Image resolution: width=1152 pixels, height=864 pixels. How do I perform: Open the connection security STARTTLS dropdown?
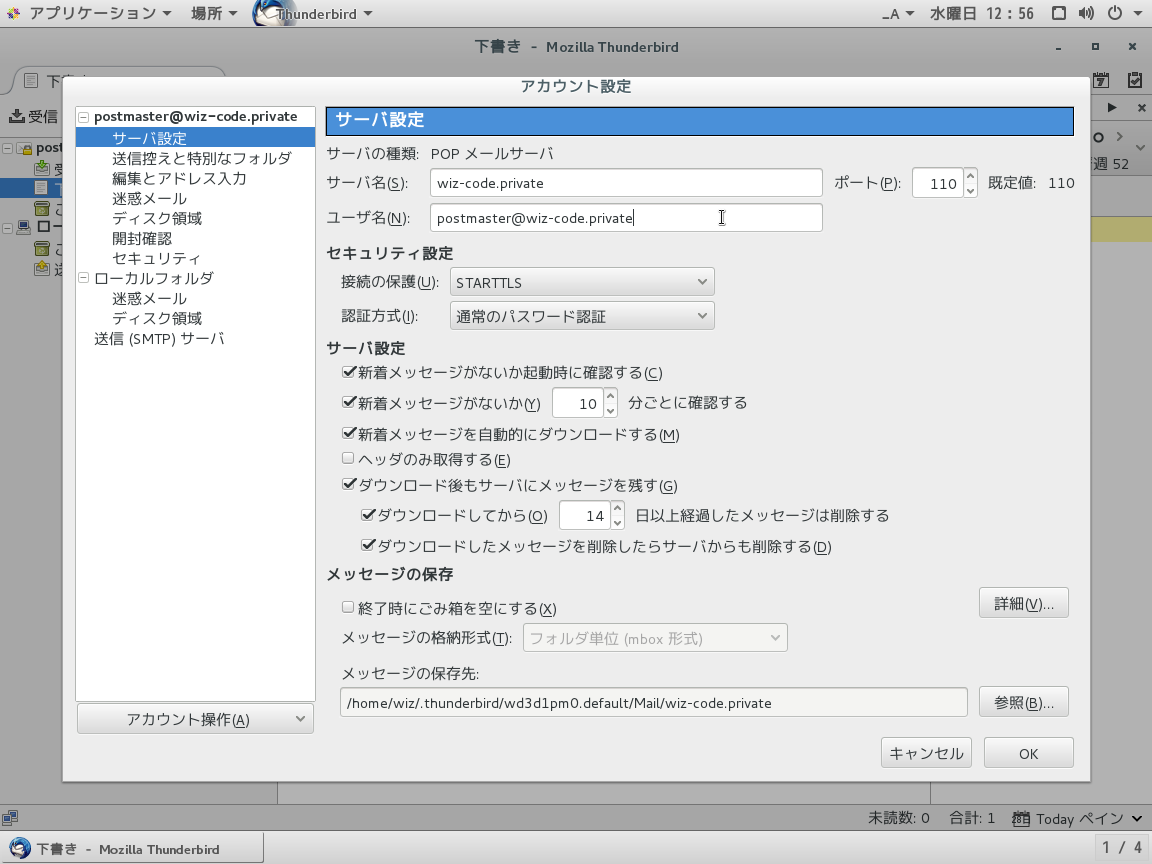[582, 282]
